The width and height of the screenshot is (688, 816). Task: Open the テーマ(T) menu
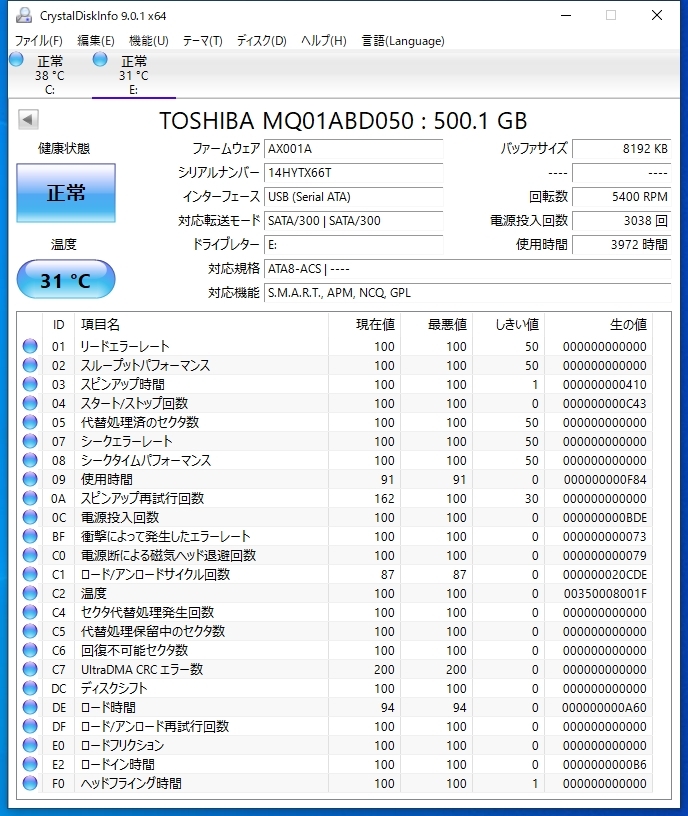(202, 41)
